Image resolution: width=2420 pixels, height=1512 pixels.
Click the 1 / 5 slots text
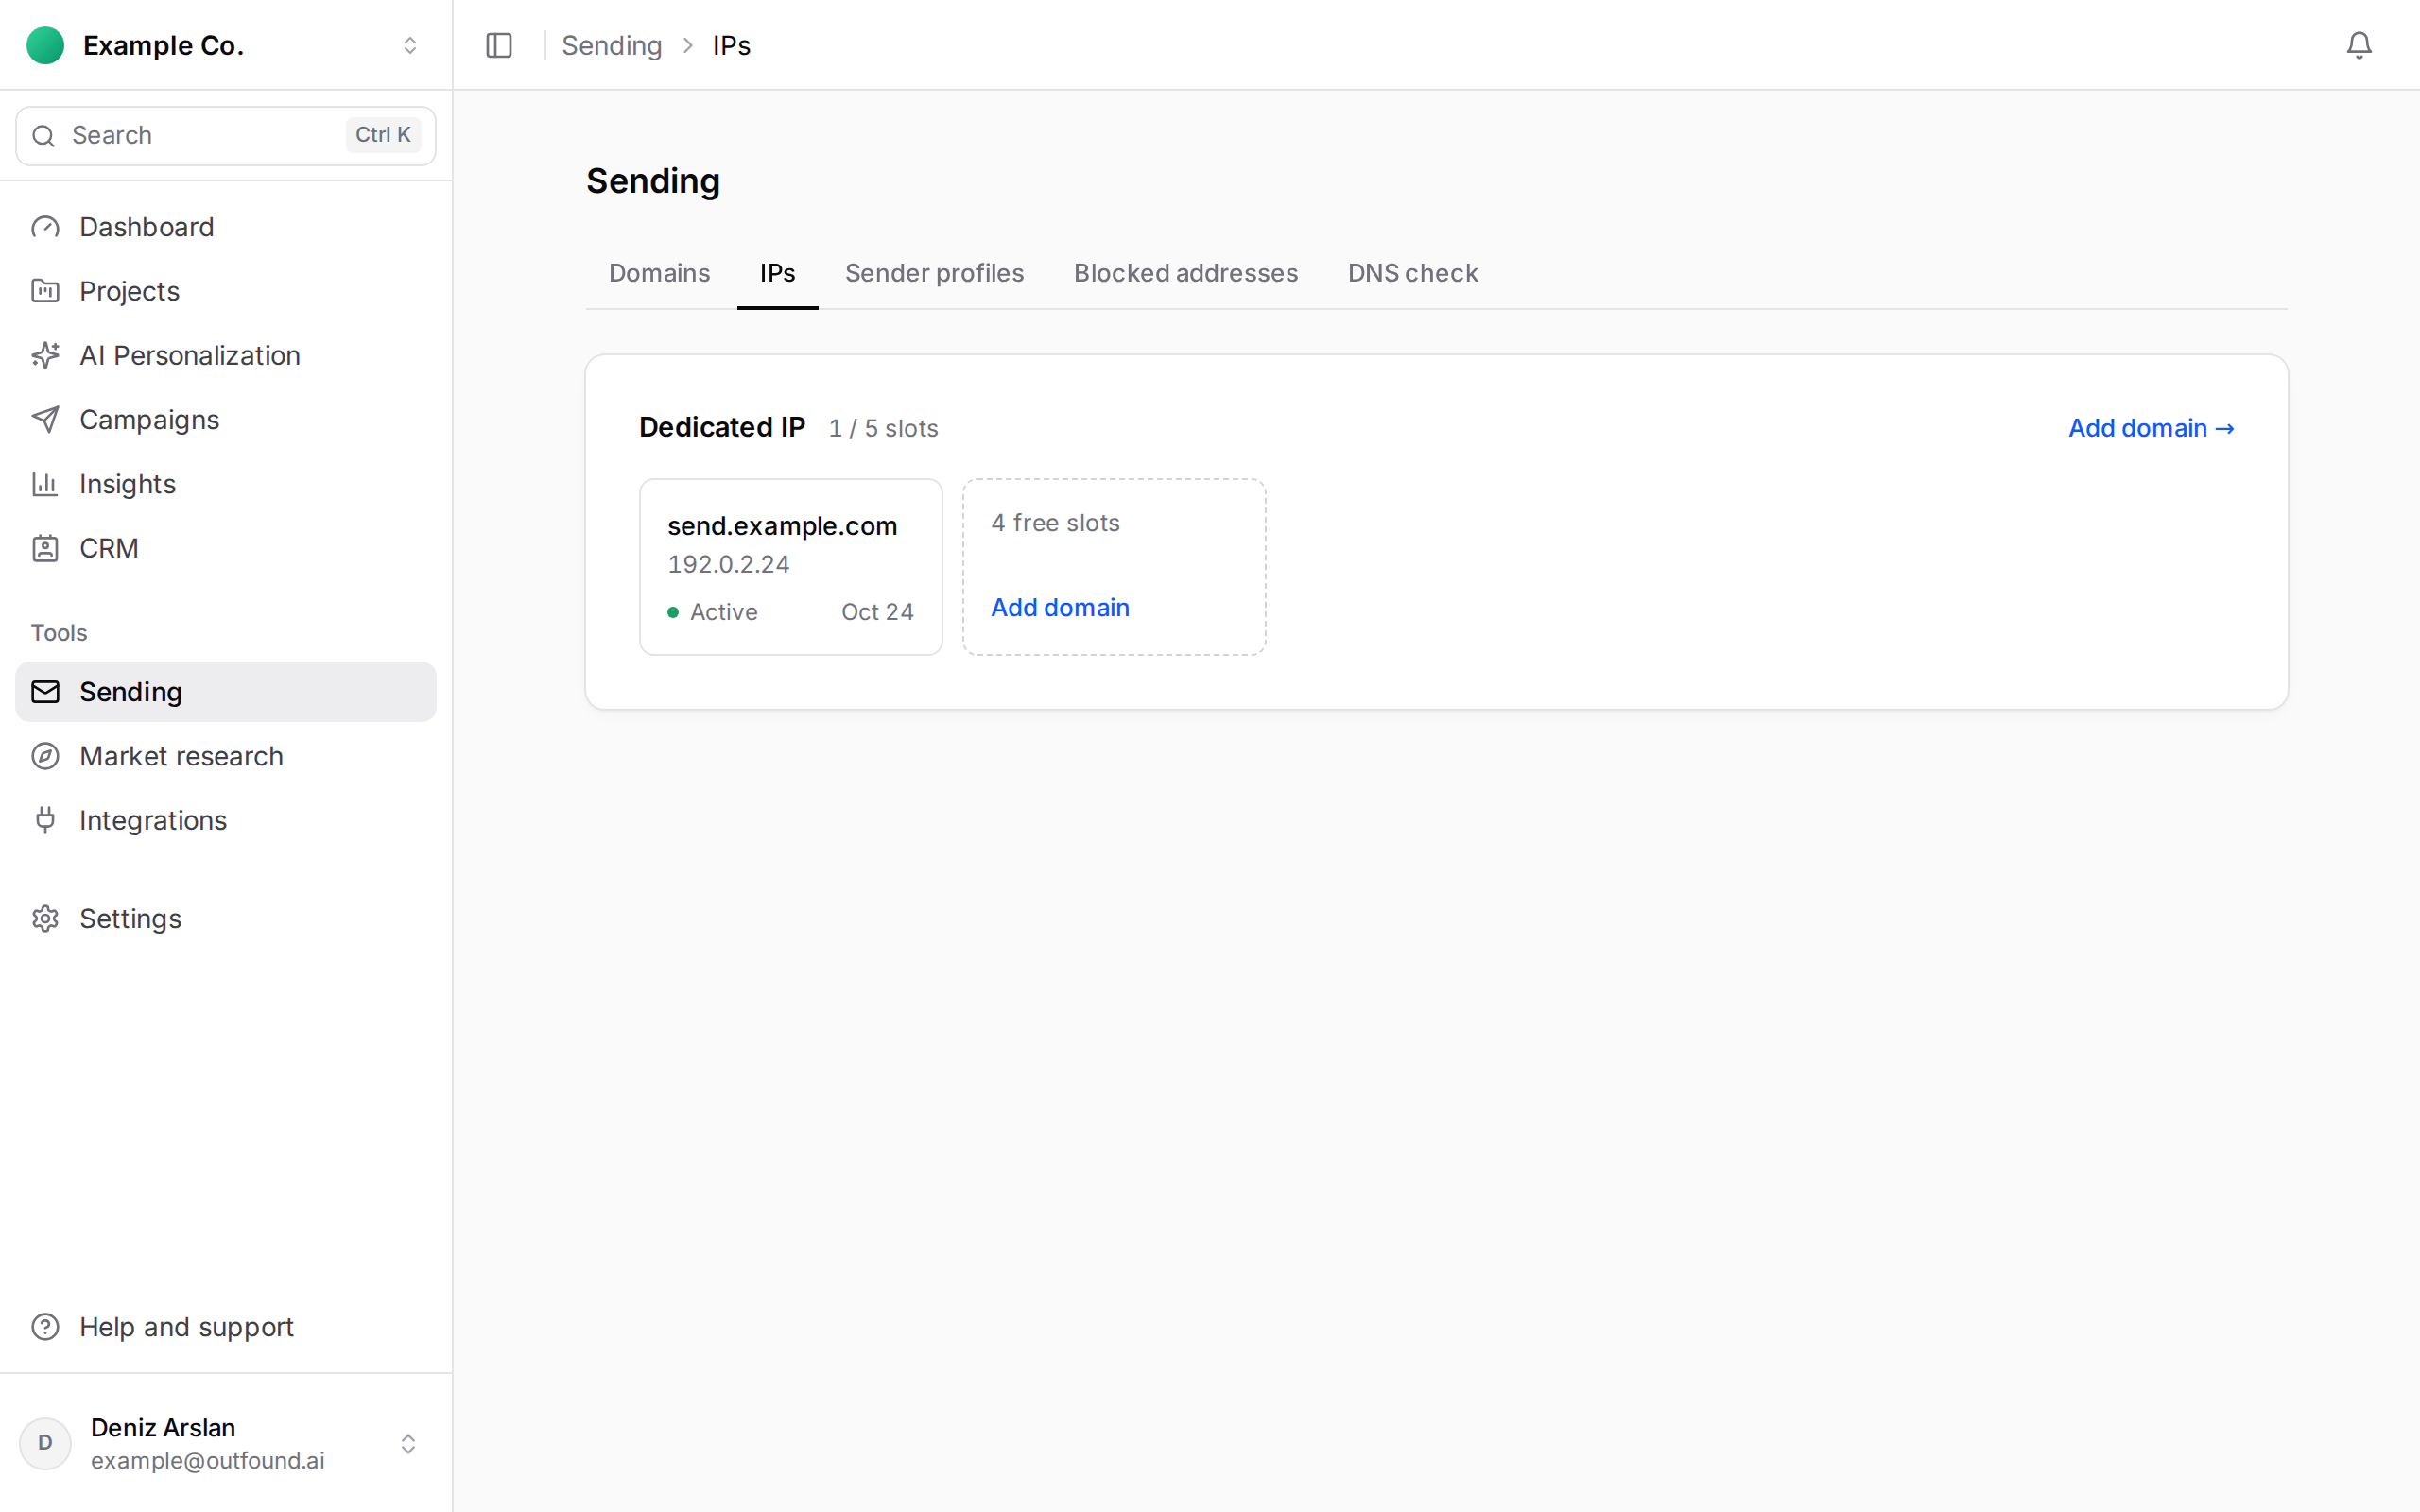click(883, 428)
